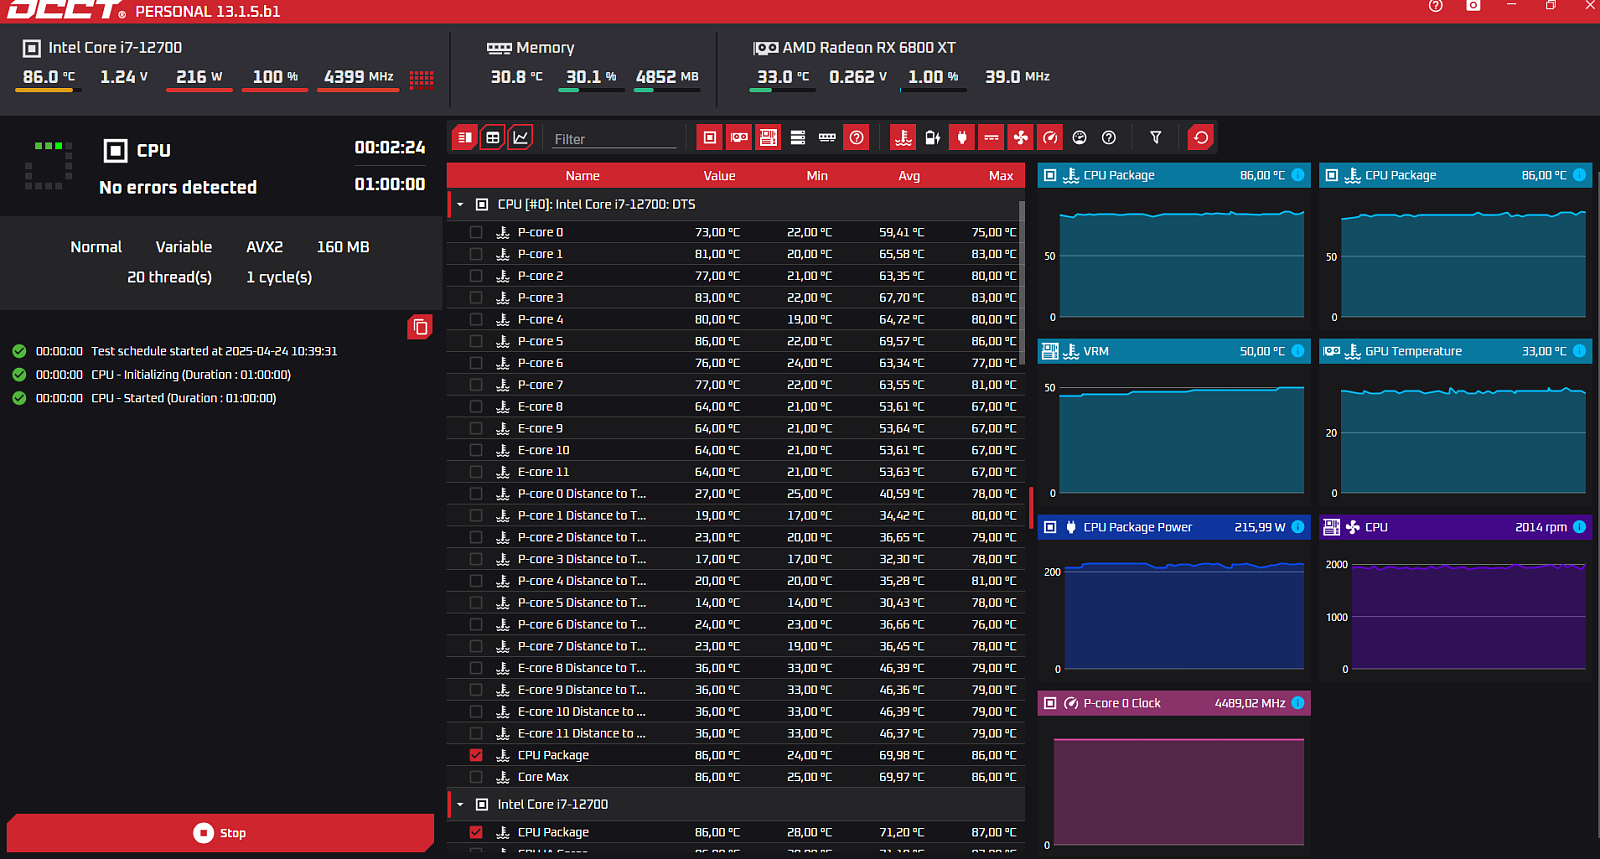Uncheck CPU Package checkbox under DTS group
Screen dimensions: 1600x859
coord(476,755)
